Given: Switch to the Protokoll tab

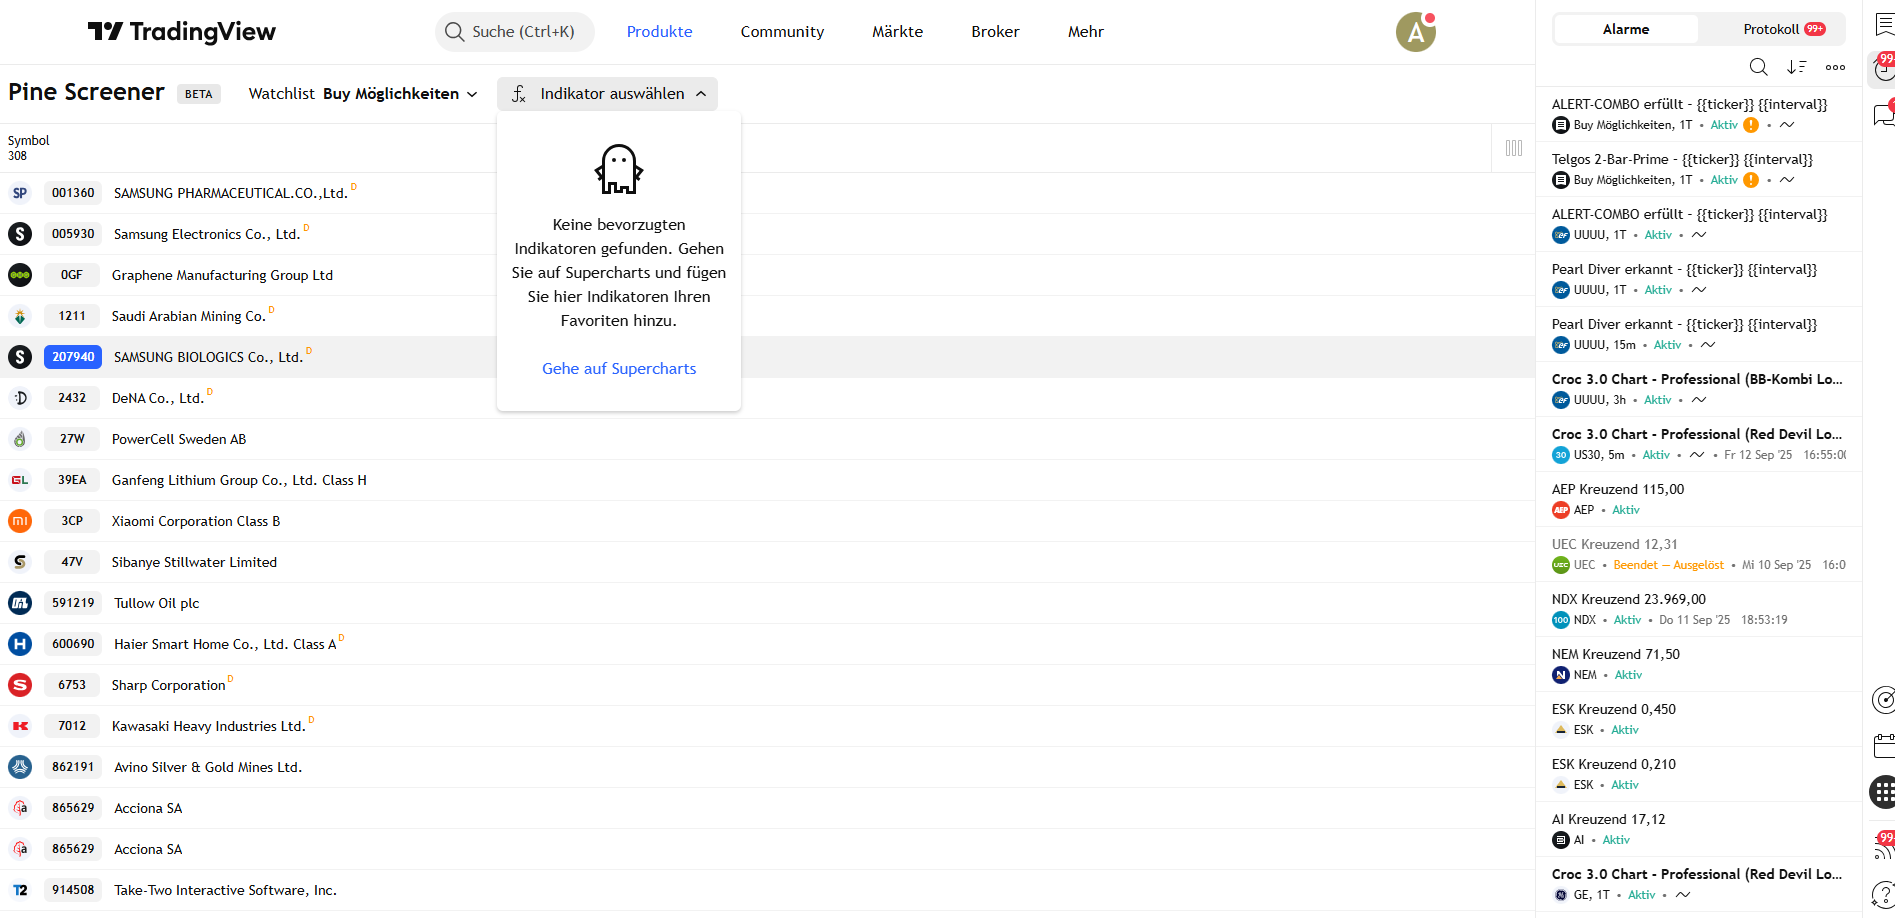Looking at the screenshot, I should click(1782, 29).
